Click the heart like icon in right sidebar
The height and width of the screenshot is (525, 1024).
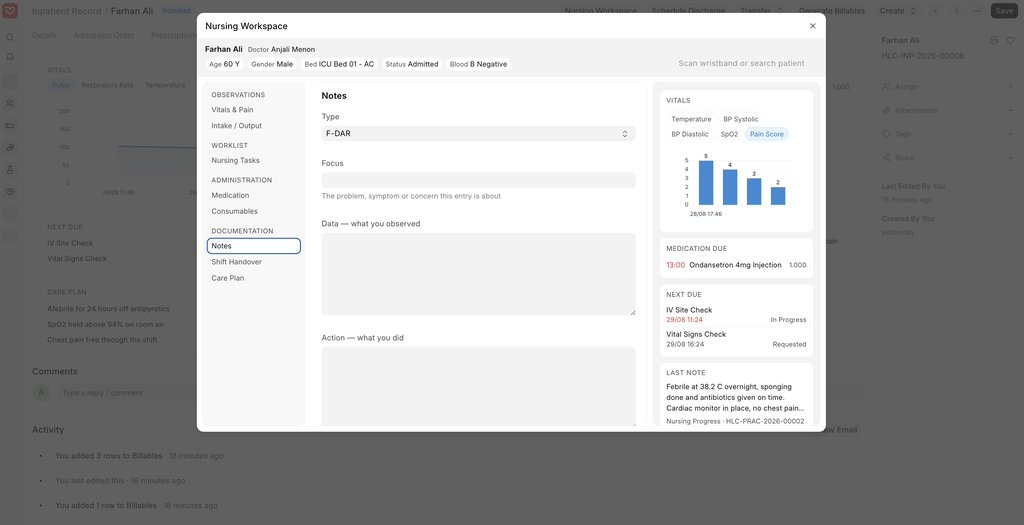tap(1010, 40)
